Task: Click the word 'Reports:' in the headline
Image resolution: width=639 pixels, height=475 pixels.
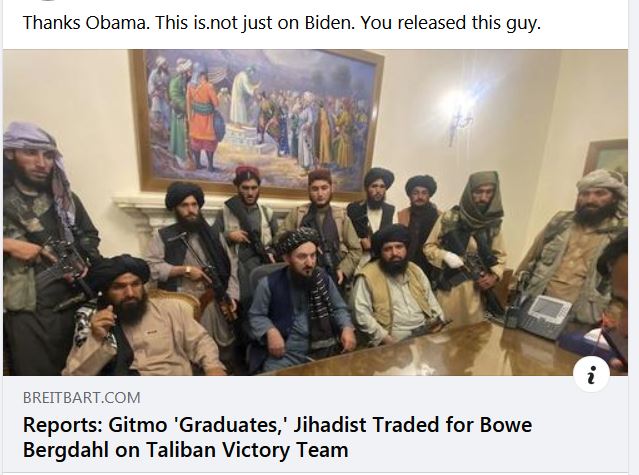Action: [x=62, y=424]
